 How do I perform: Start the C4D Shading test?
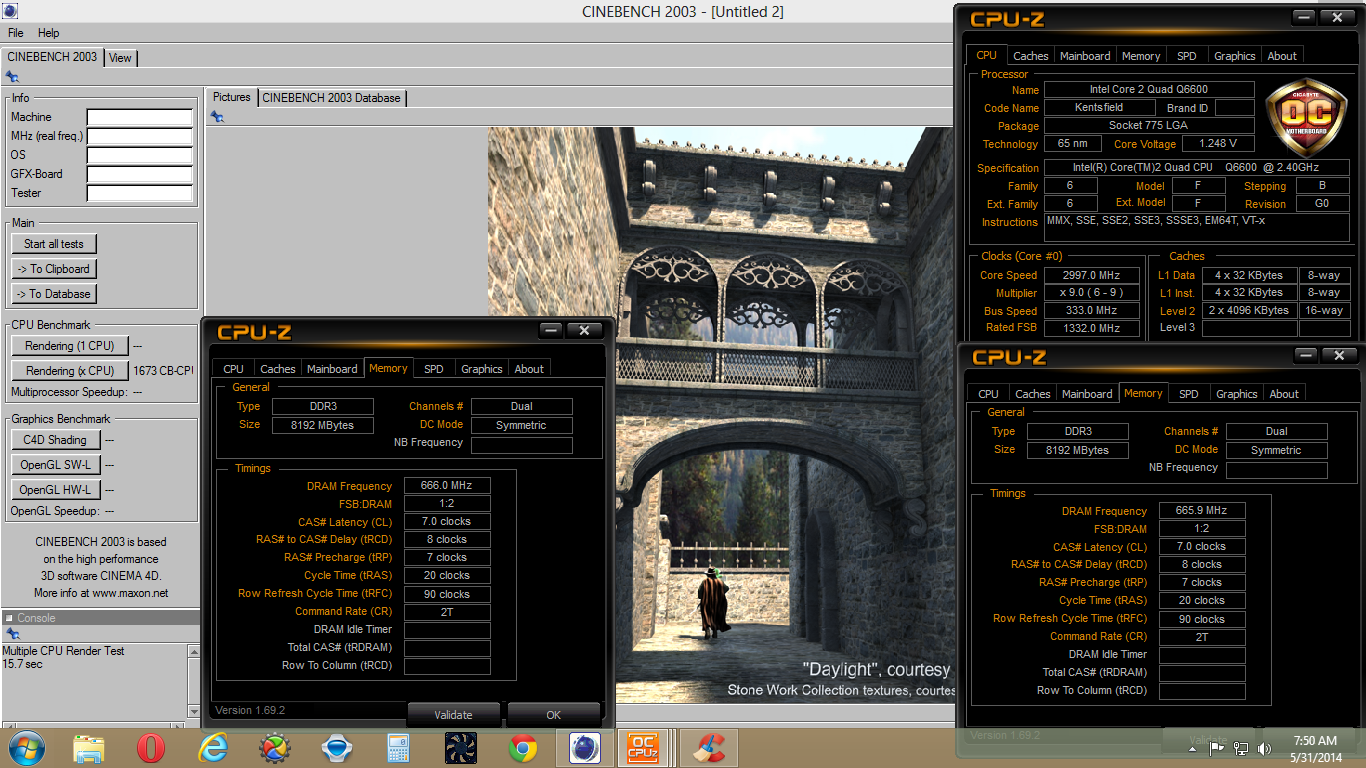[x=55, y=440]
